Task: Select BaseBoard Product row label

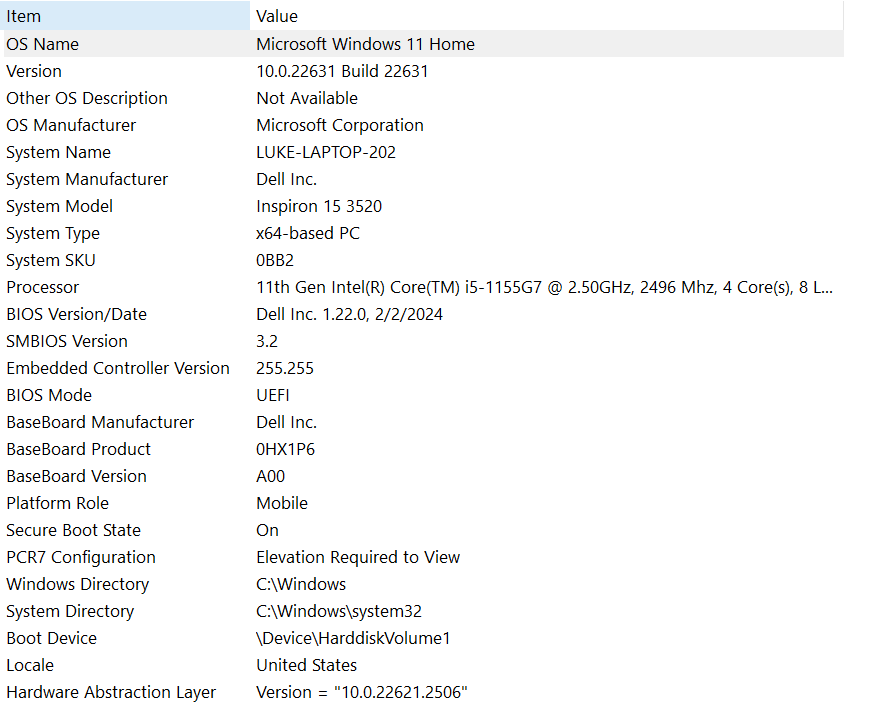Action: click(78, 449)
